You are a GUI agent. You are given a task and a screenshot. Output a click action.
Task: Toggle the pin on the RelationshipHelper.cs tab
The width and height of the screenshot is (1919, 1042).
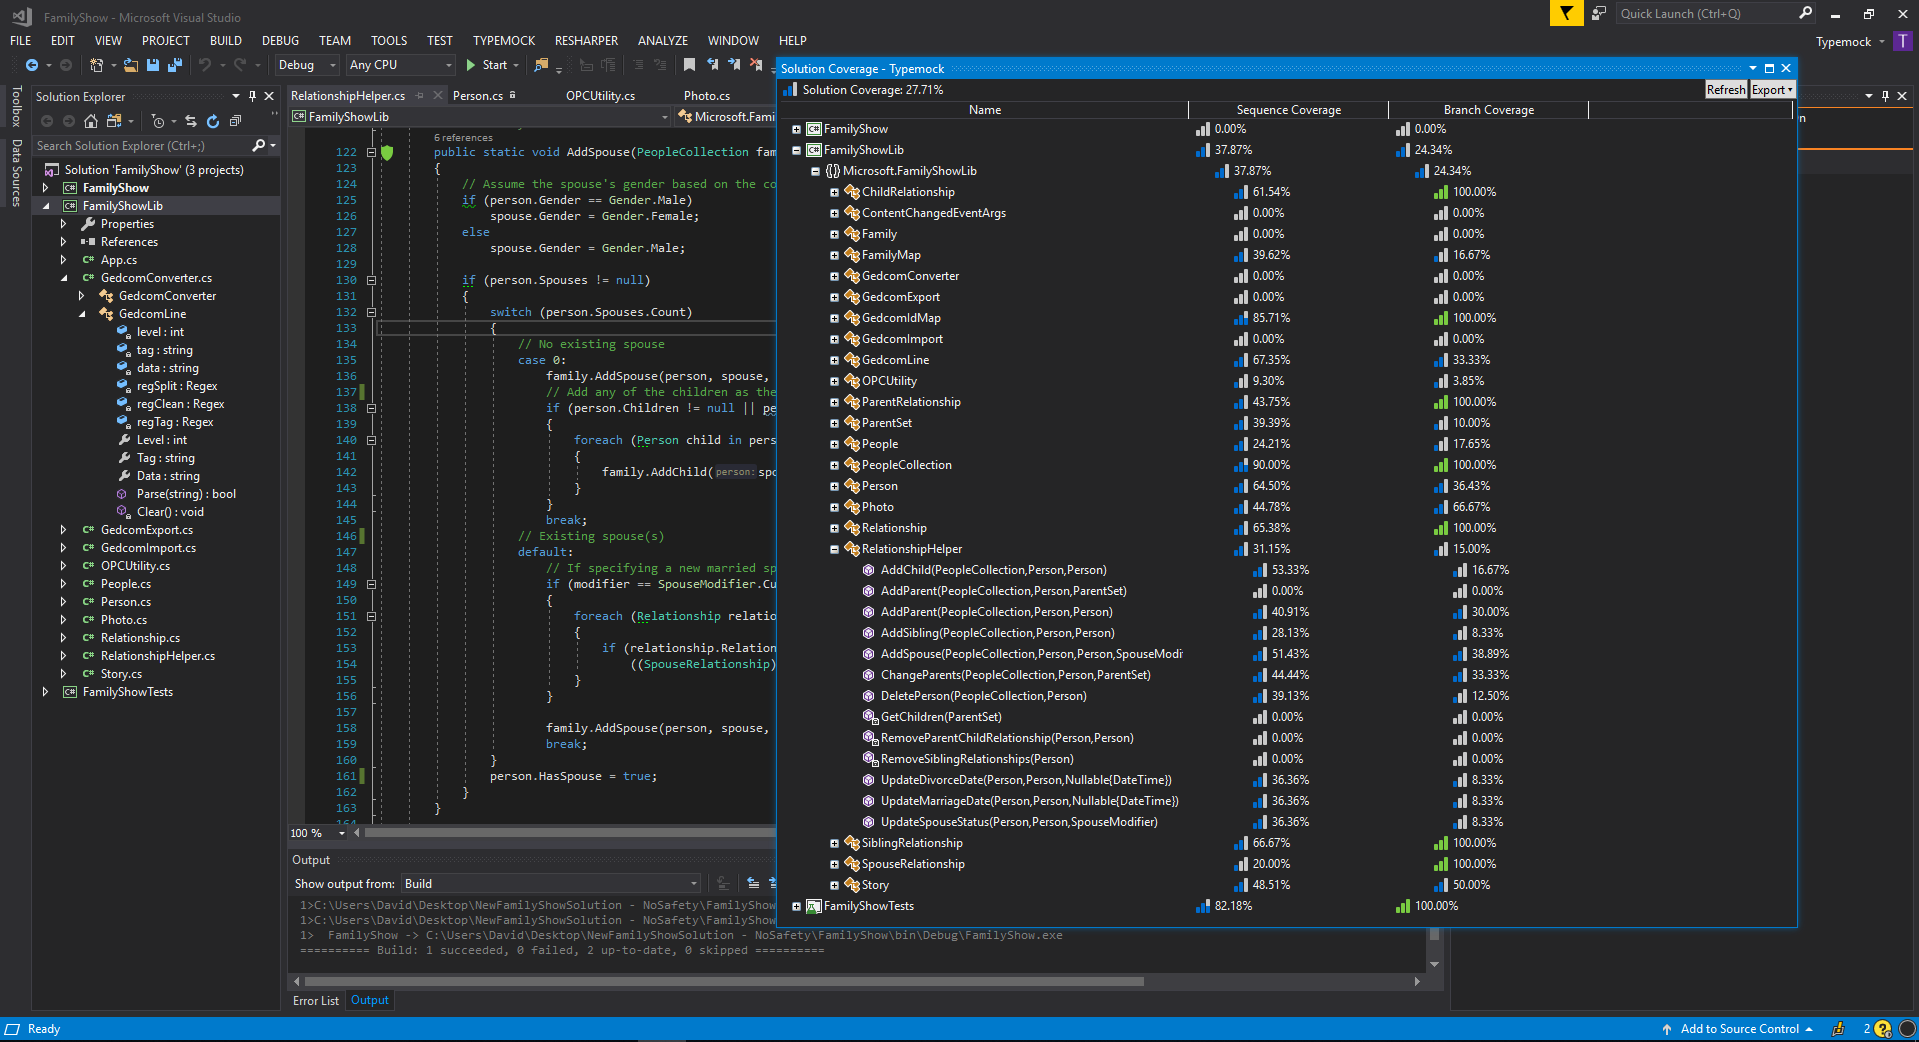click(420, 96)
